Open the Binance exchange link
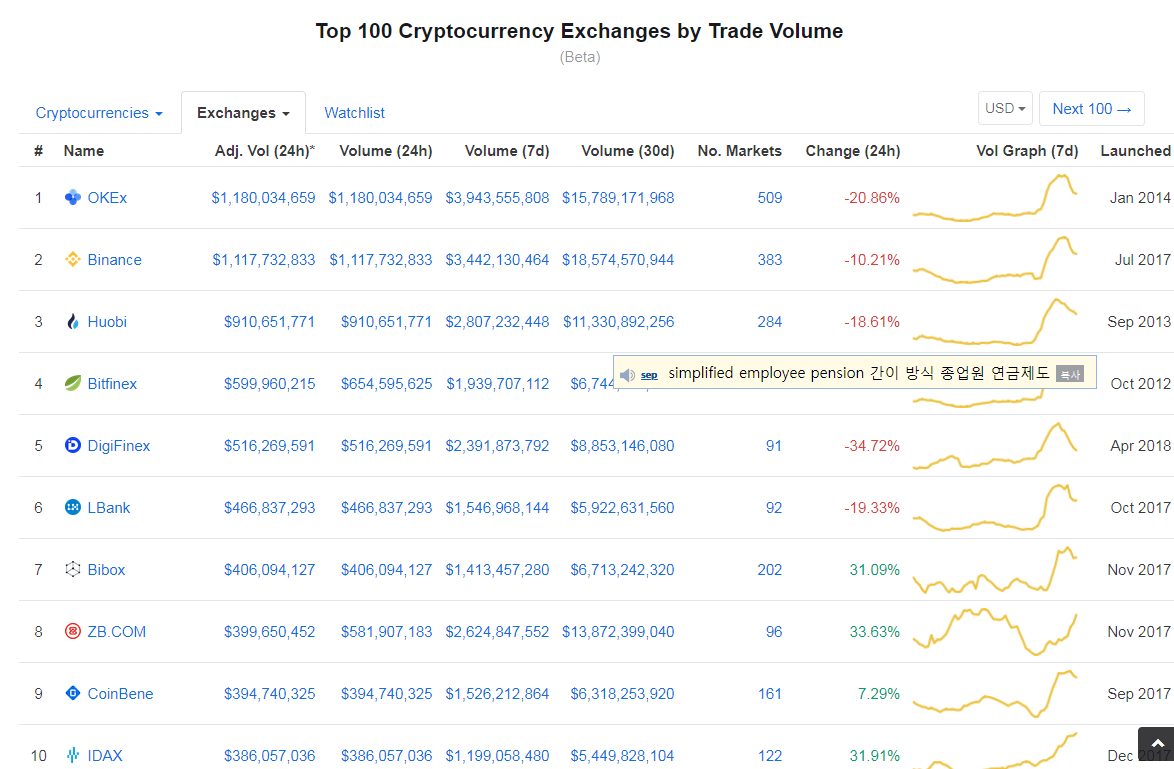 pyautogui.click(x=115, y=260)
